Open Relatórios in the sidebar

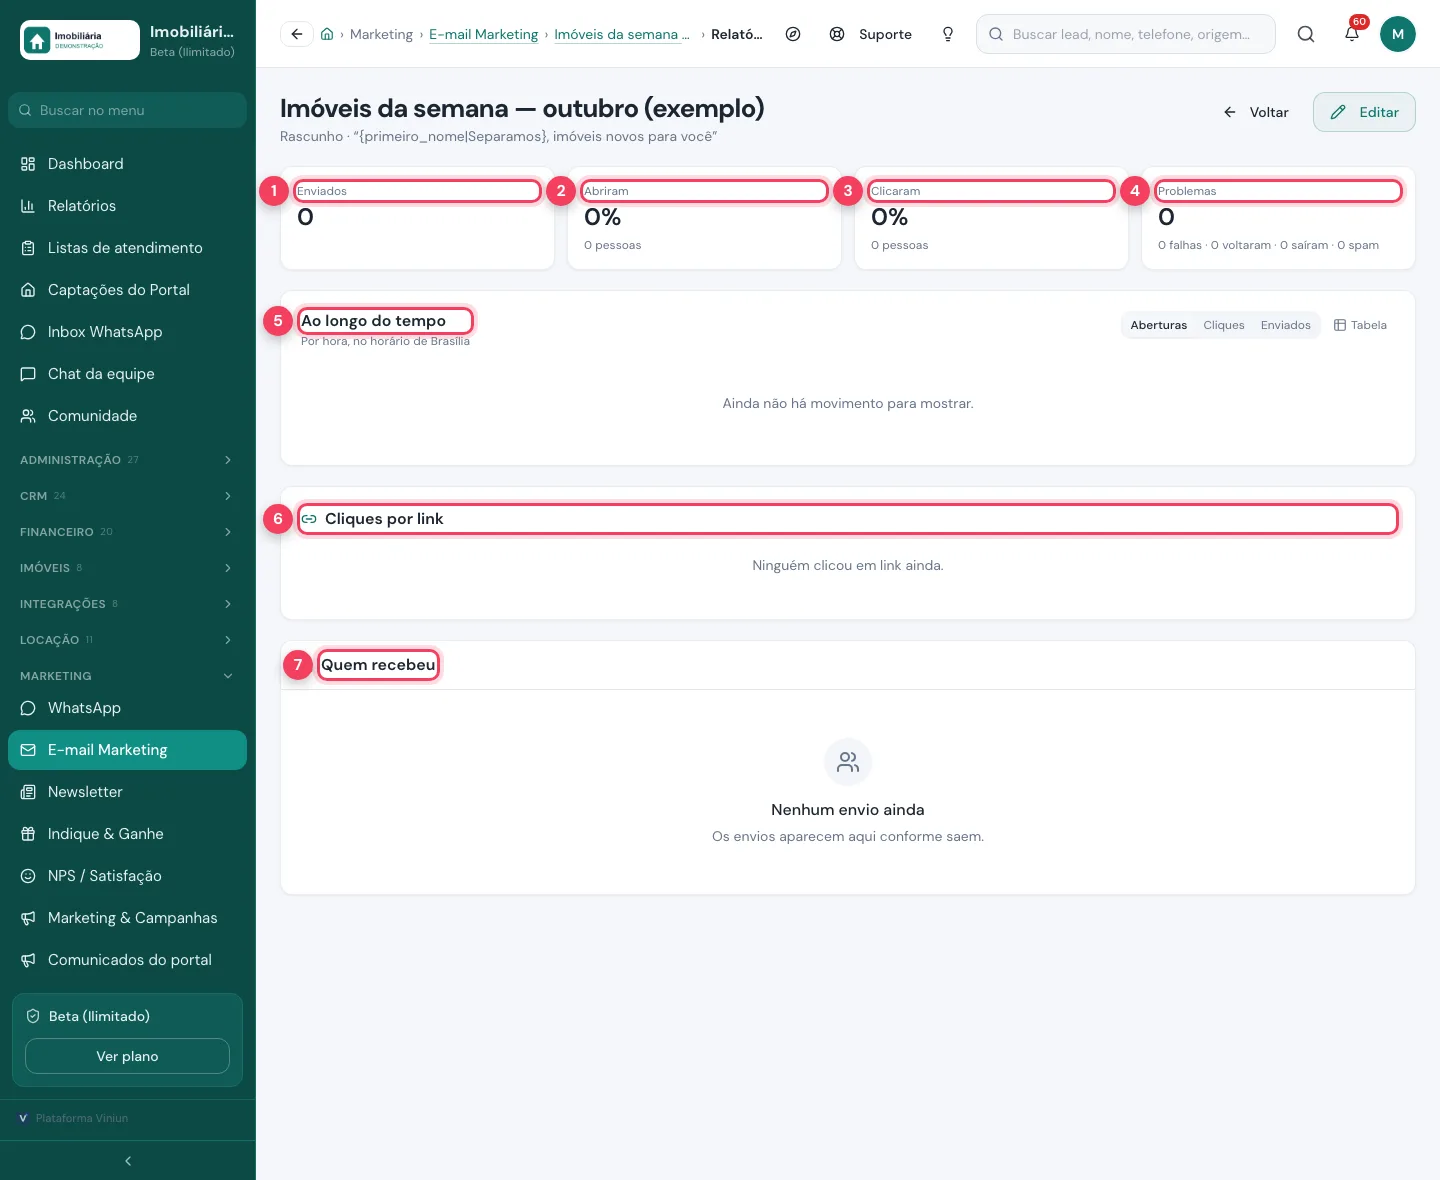[127, 206]
